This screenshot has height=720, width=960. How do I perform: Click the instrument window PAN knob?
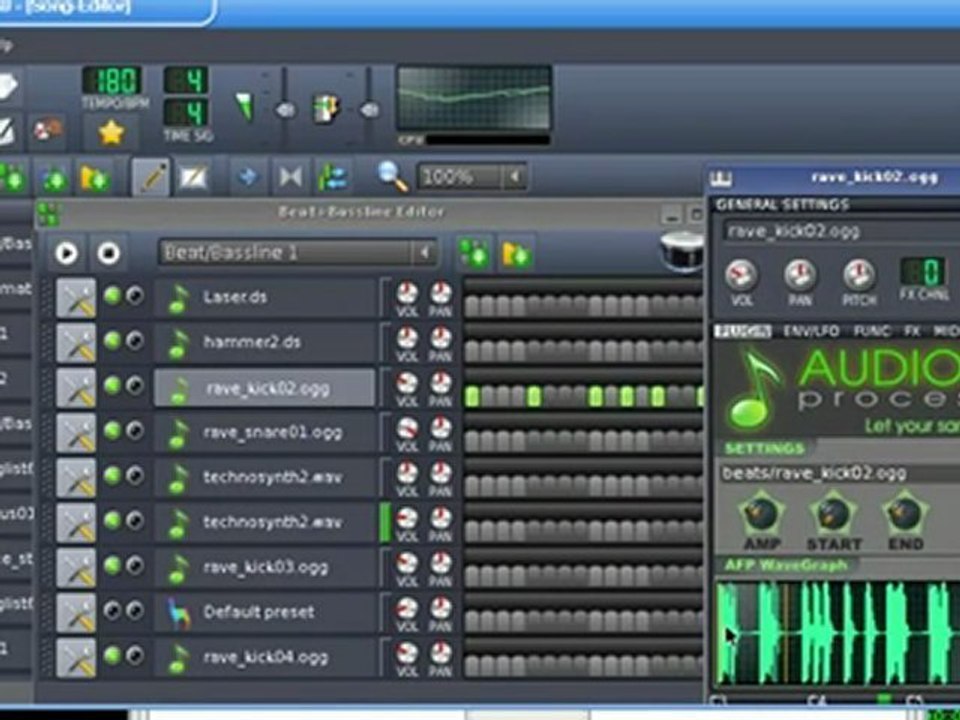[800, 275]
